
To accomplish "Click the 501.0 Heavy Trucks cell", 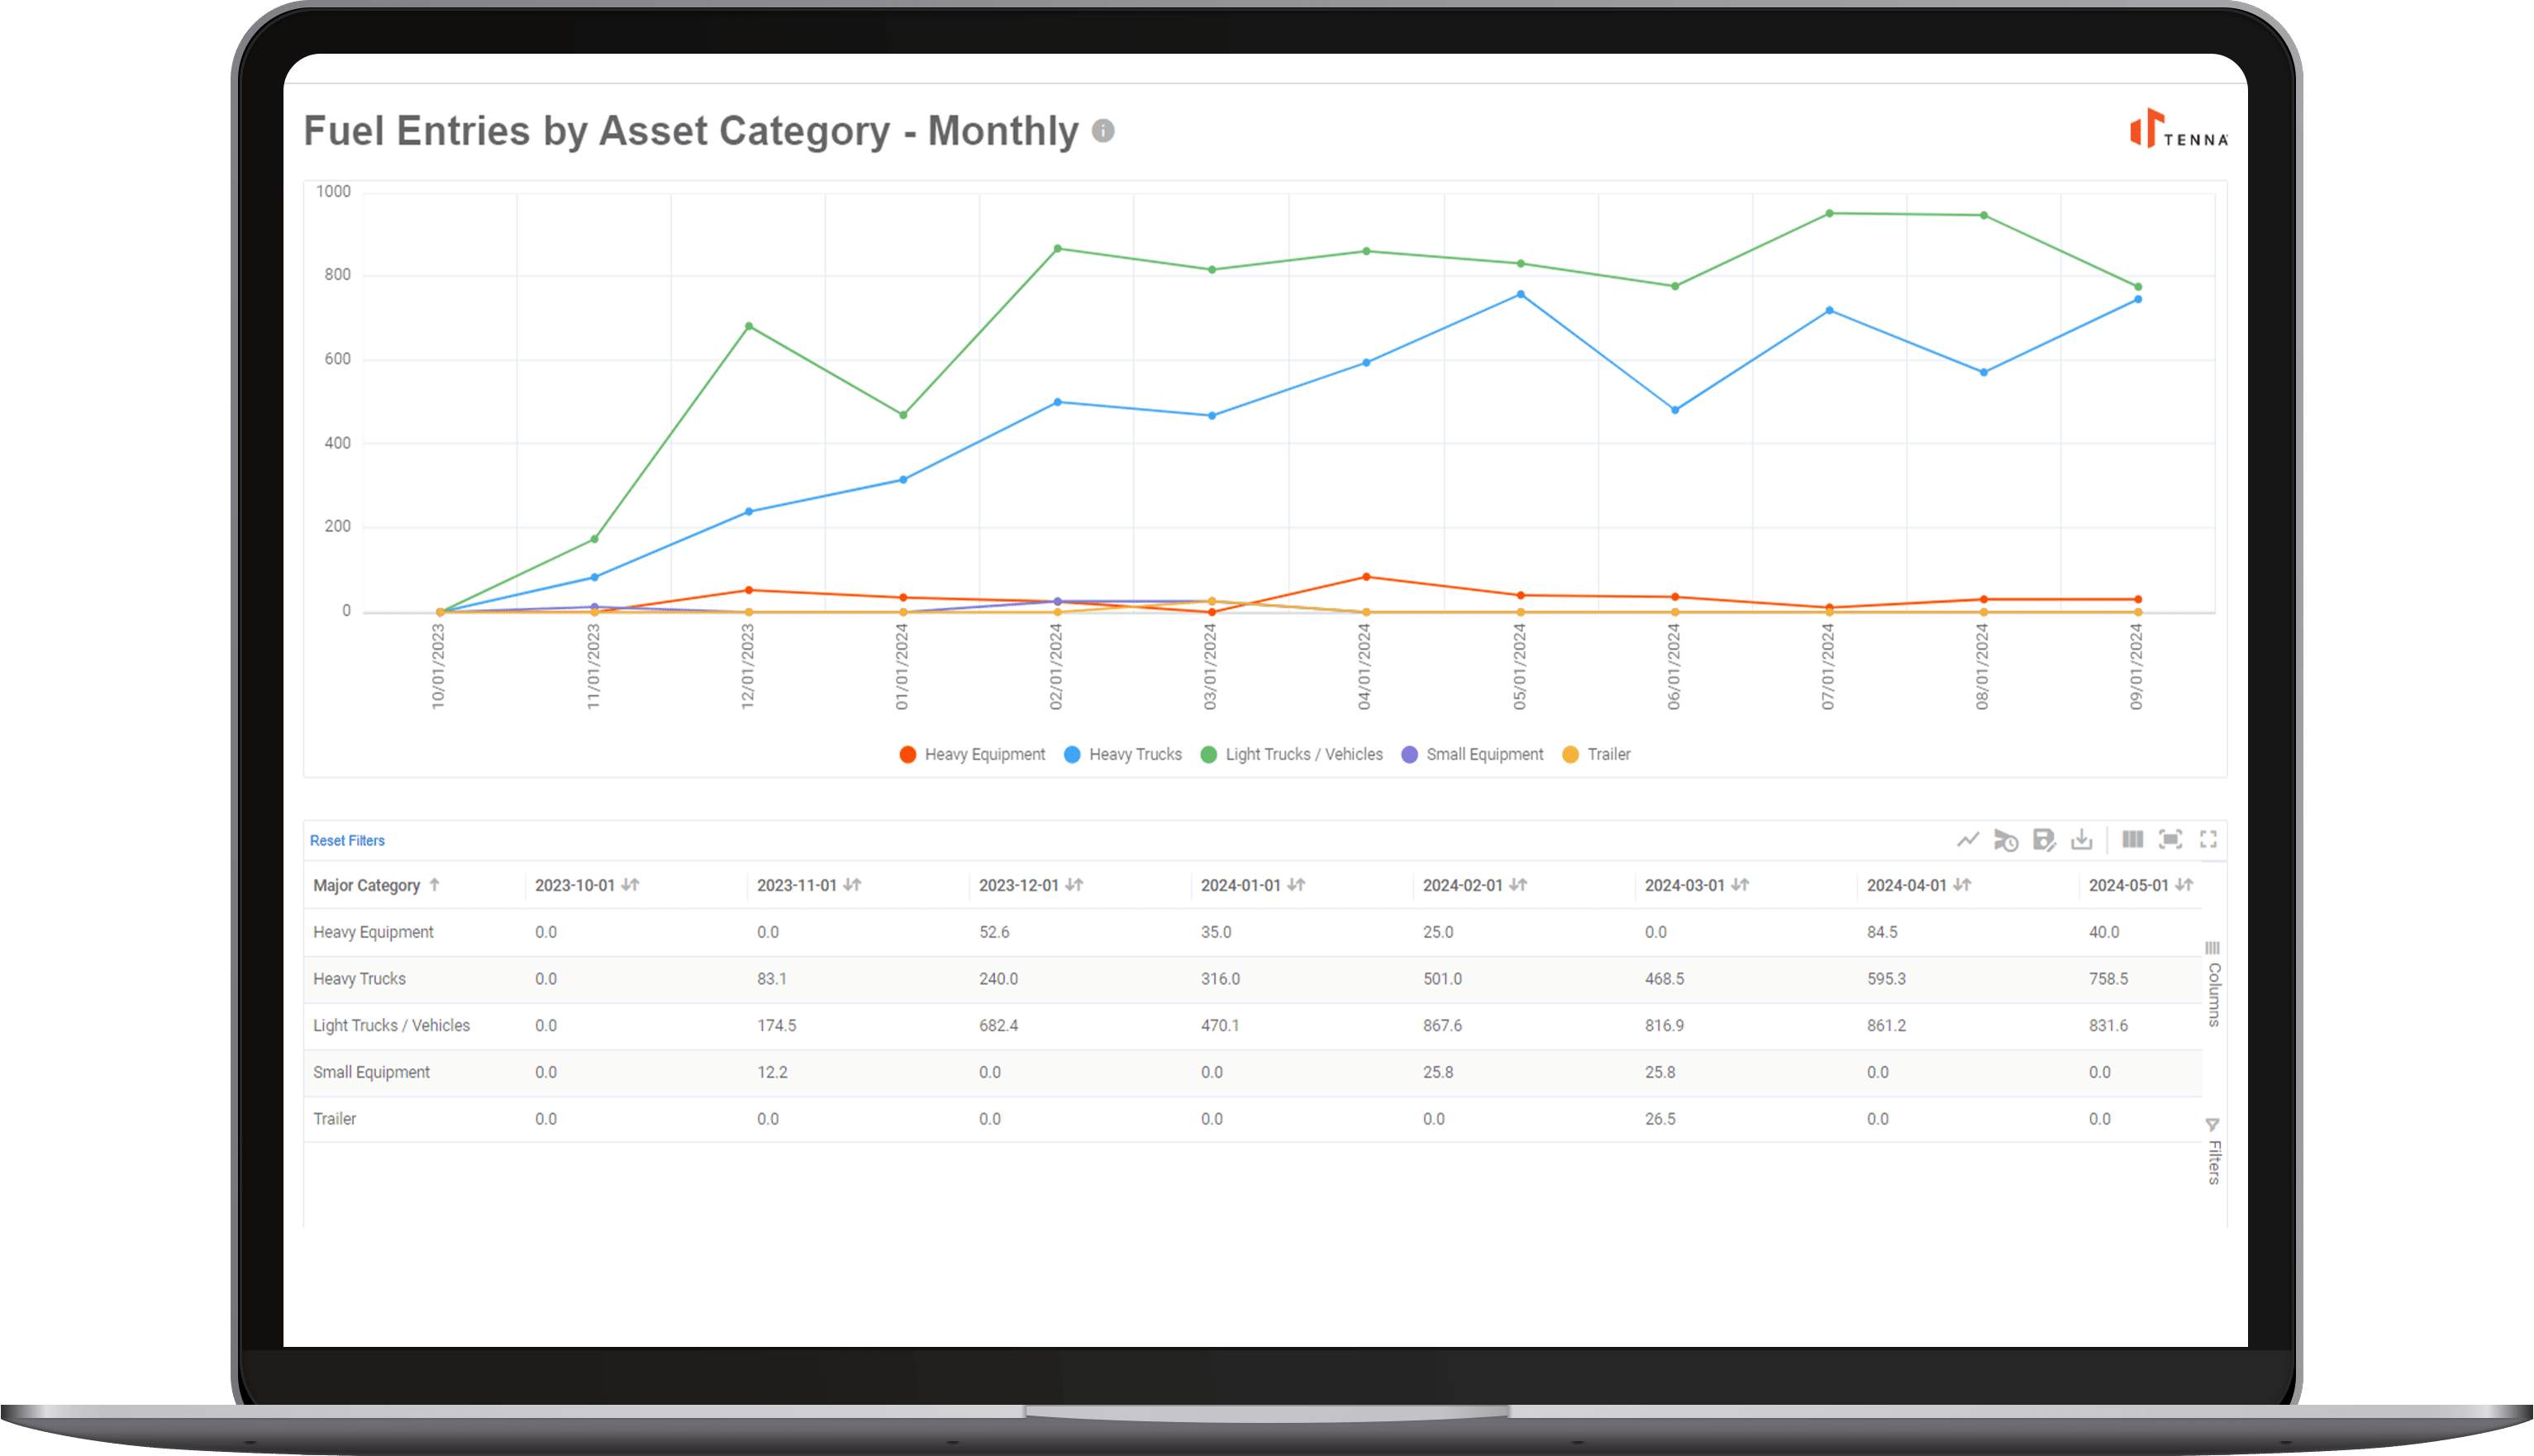I will [1442, 979].
